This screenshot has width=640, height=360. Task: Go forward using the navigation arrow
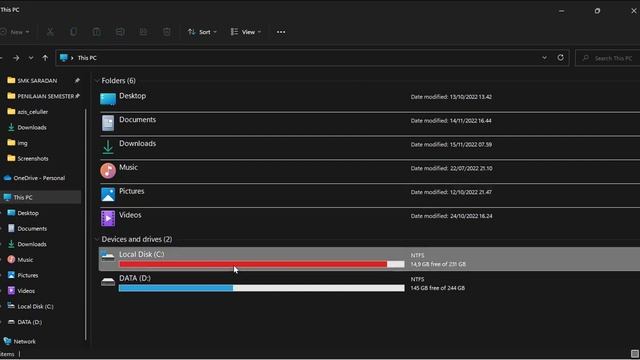coord(16,58)
